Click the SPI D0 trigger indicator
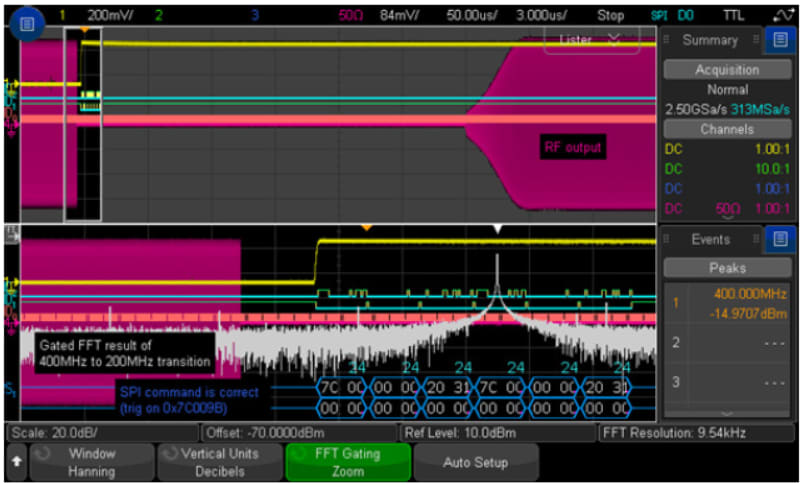Viewport: 804px width, 487px height. 672,15
